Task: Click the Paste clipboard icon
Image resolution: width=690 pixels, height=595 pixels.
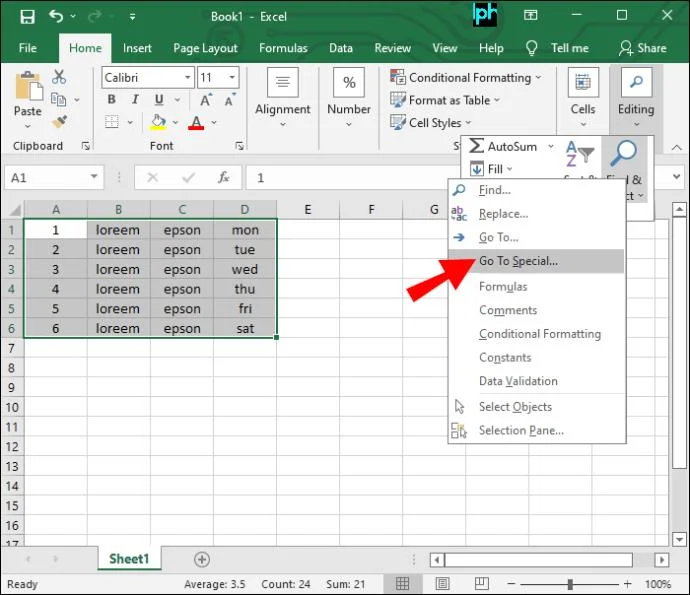Action: [29, 86]
